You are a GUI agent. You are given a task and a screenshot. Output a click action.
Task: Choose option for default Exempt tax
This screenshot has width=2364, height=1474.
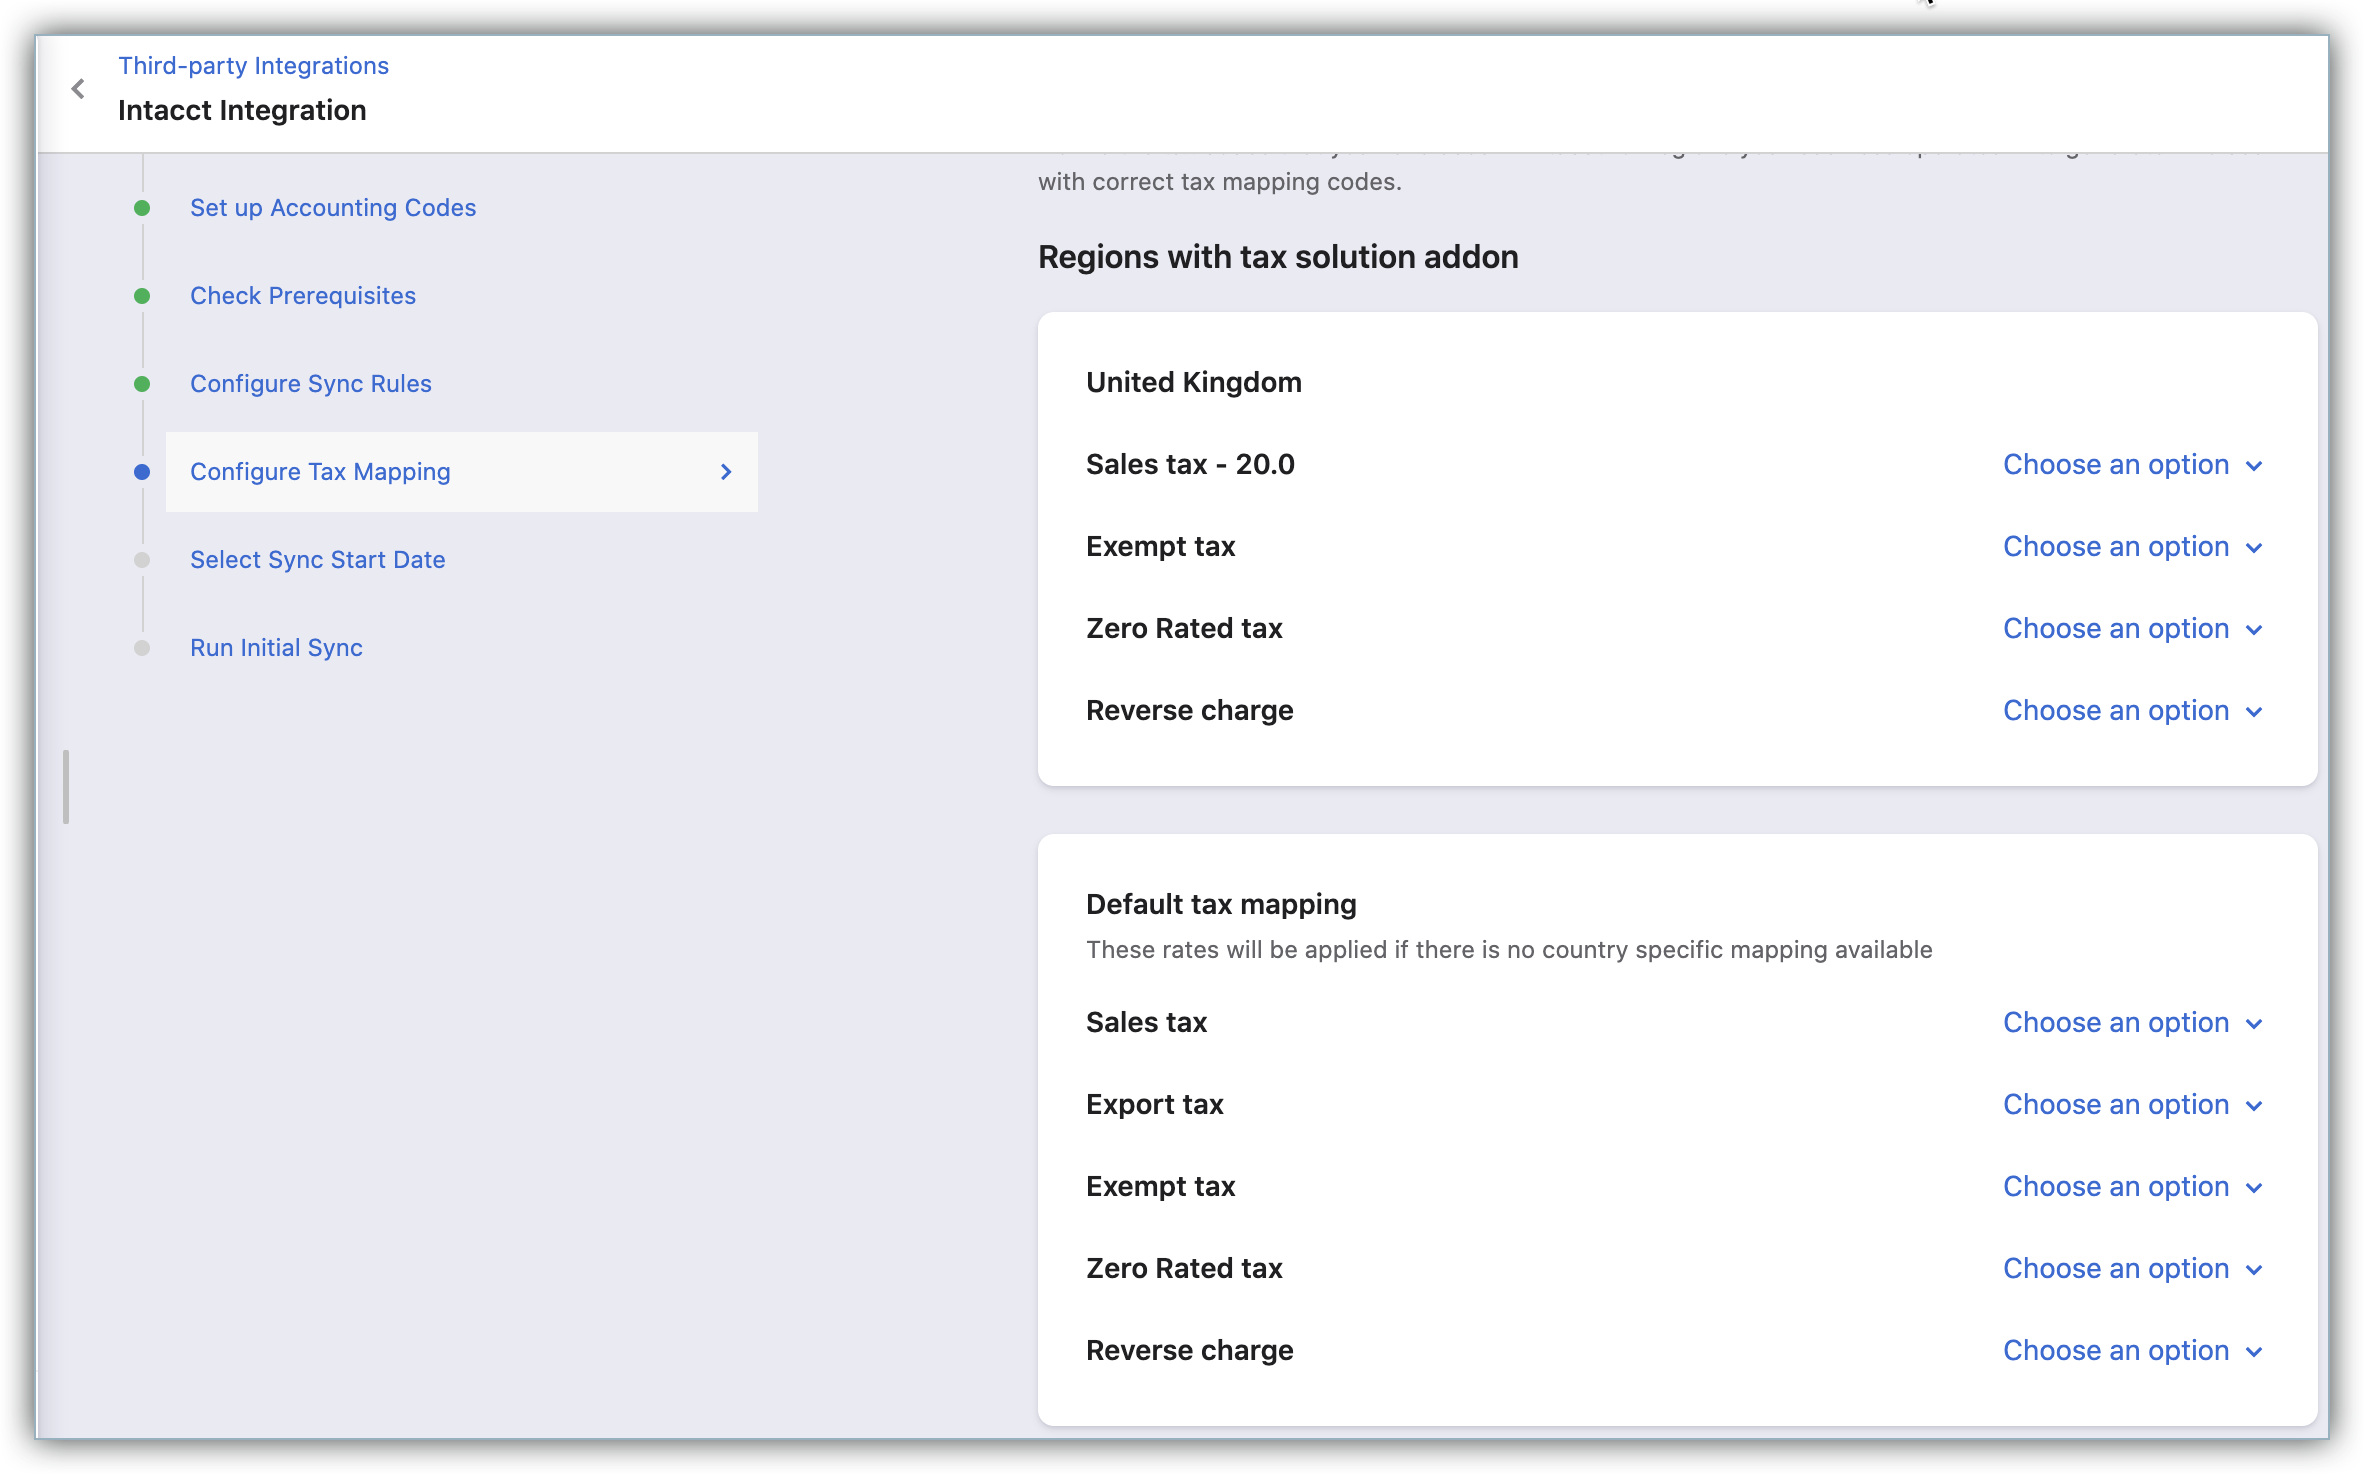point(2133,1186)
